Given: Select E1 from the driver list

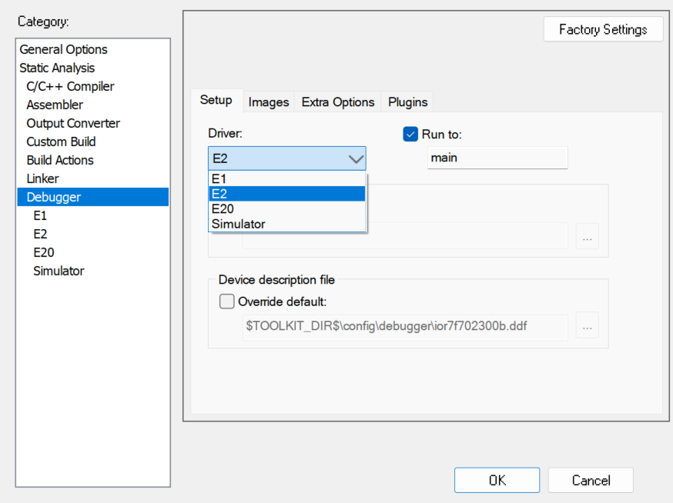Looking at the screenshot, I should [x=286, y=179].
